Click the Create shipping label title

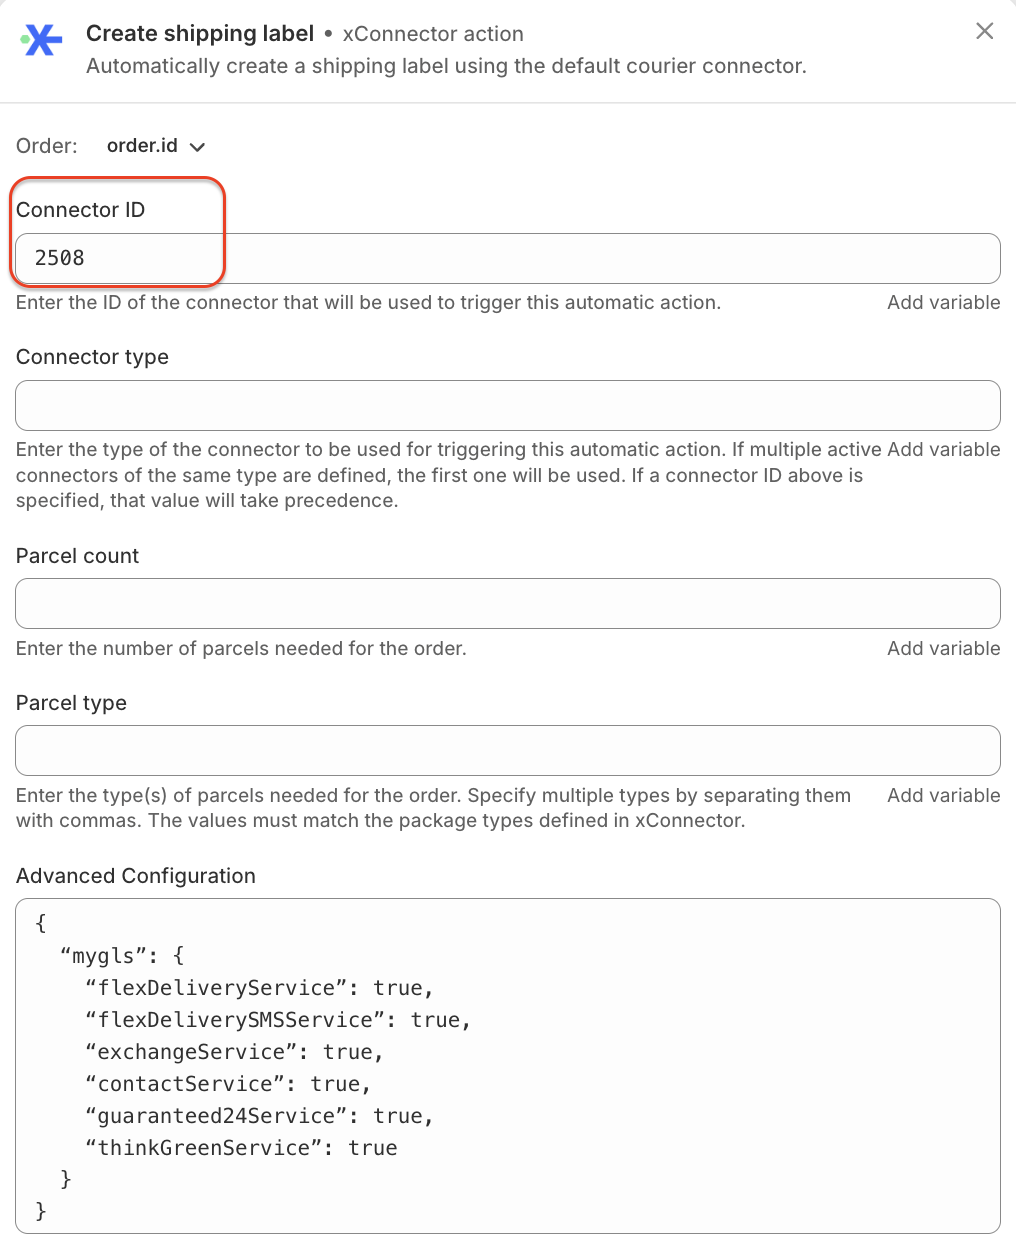tap(200, 34)
